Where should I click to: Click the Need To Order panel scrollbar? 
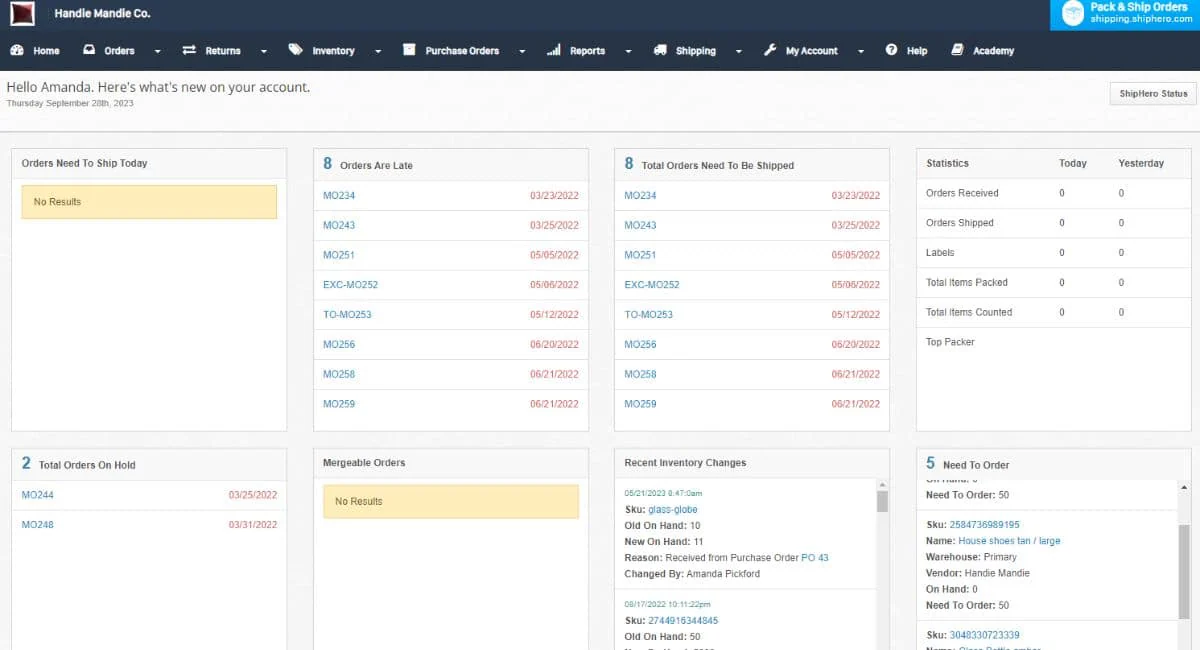pos(1184,573)
